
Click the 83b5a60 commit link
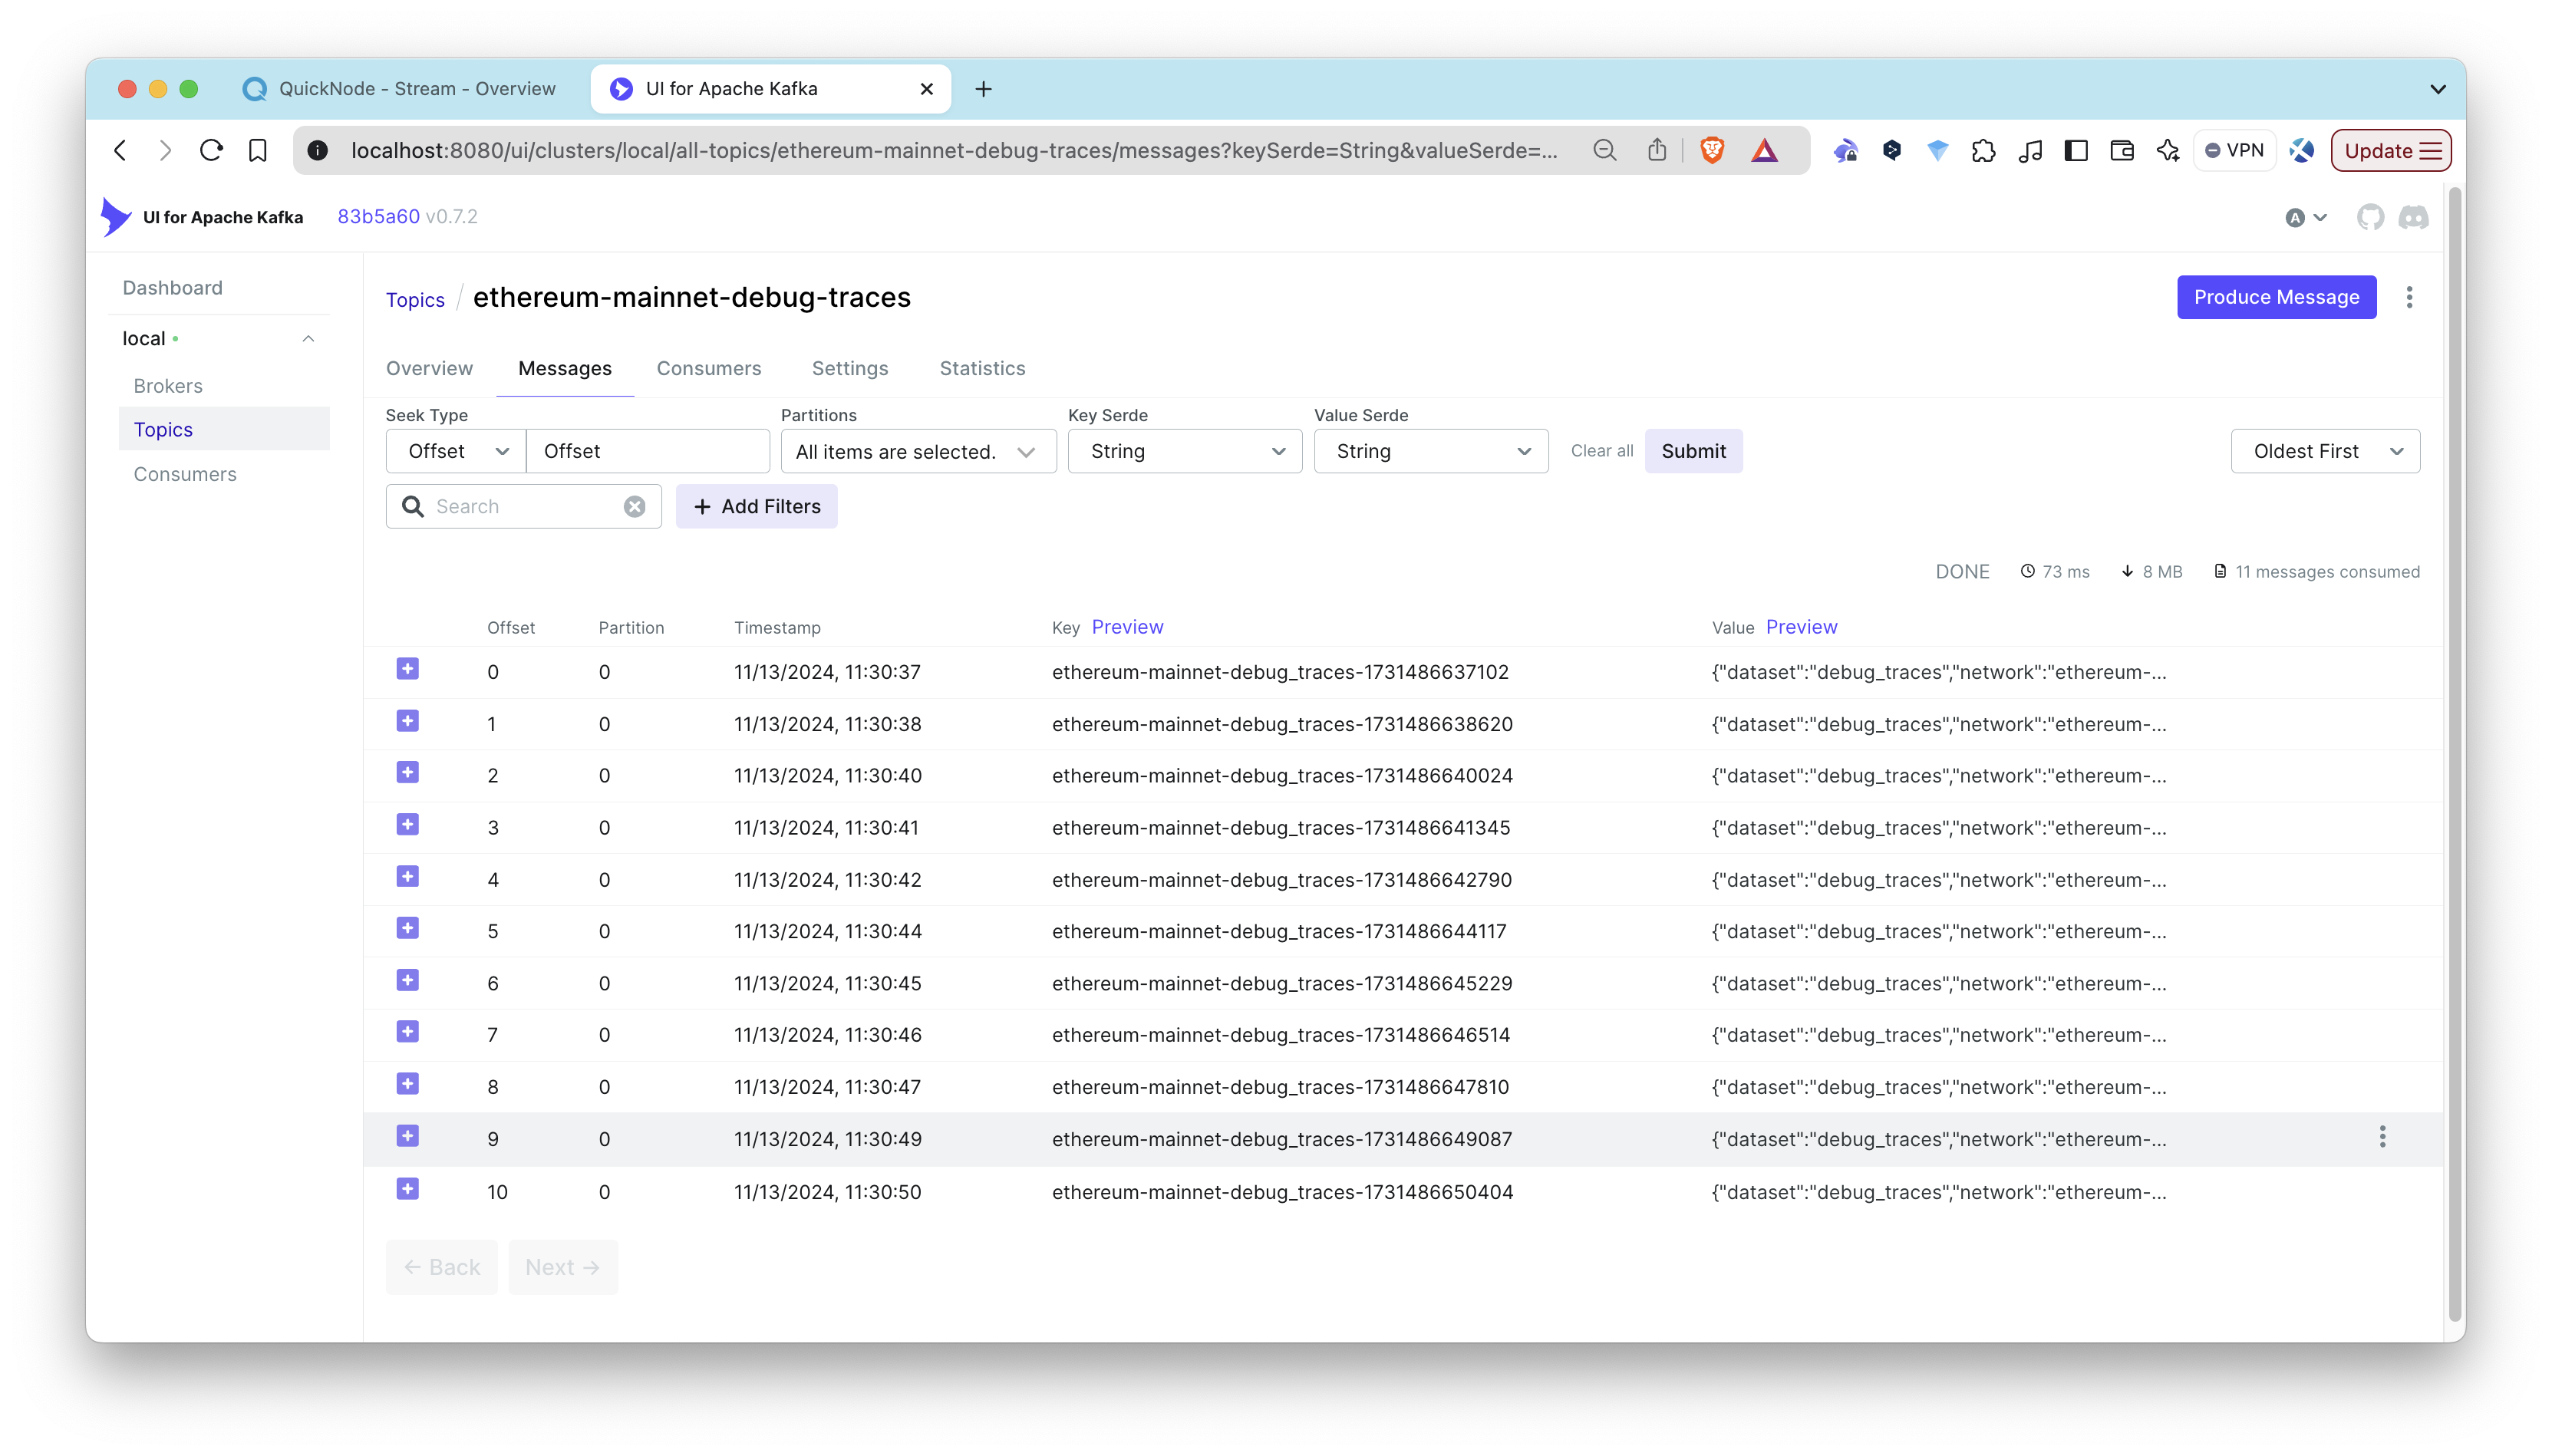pos(378,217)
